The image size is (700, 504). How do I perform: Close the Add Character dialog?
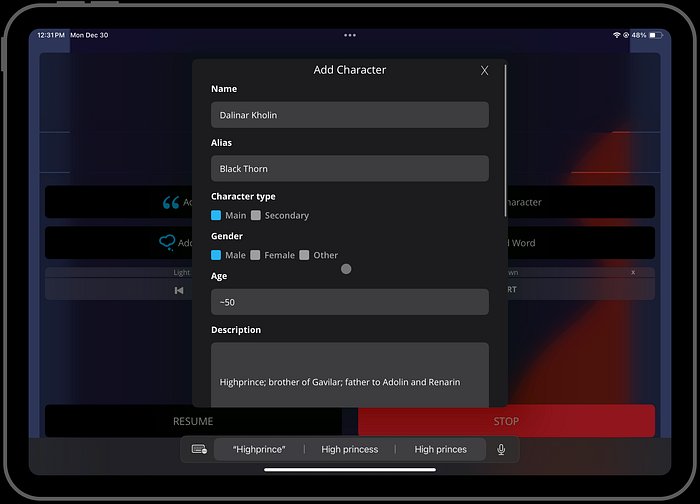pyautogui.click(x=484, y=71)
